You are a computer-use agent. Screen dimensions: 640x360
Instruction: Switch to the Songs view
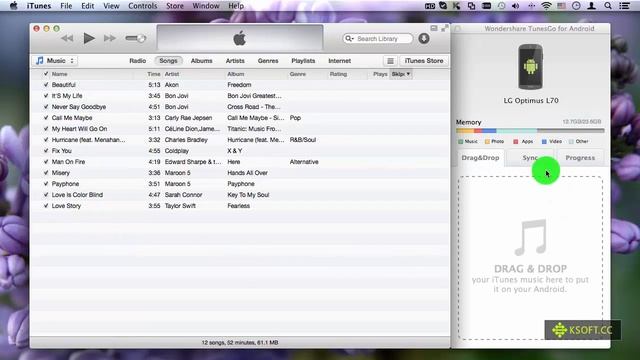tap(168, 61)
